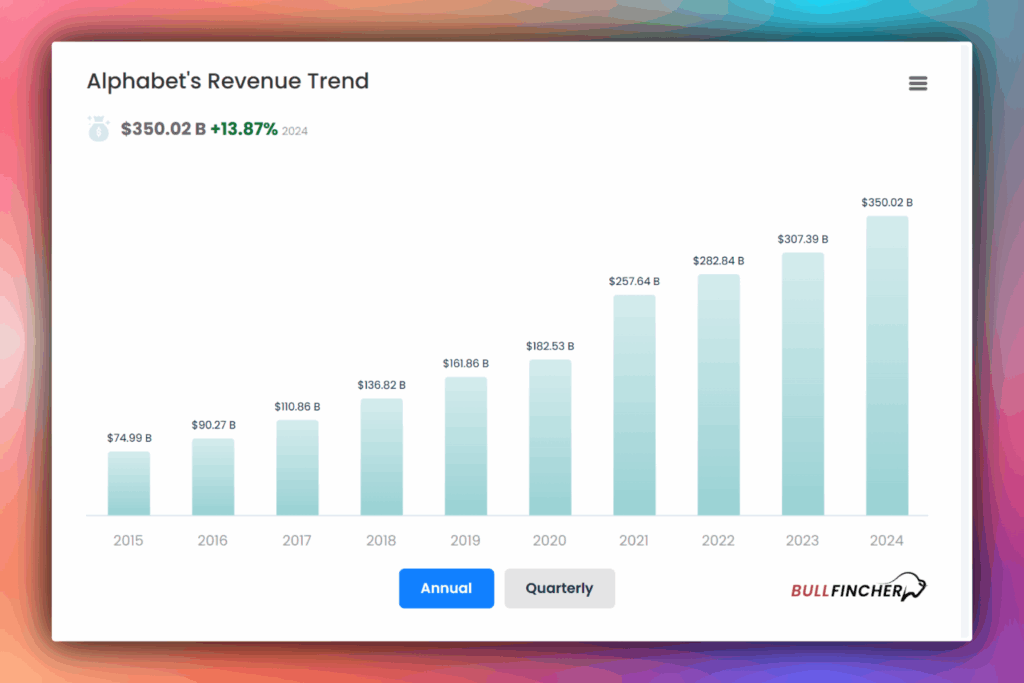The image size is (1024, 683).
Task: Click the 2019 axis label
Action: (x=465, y=540)
